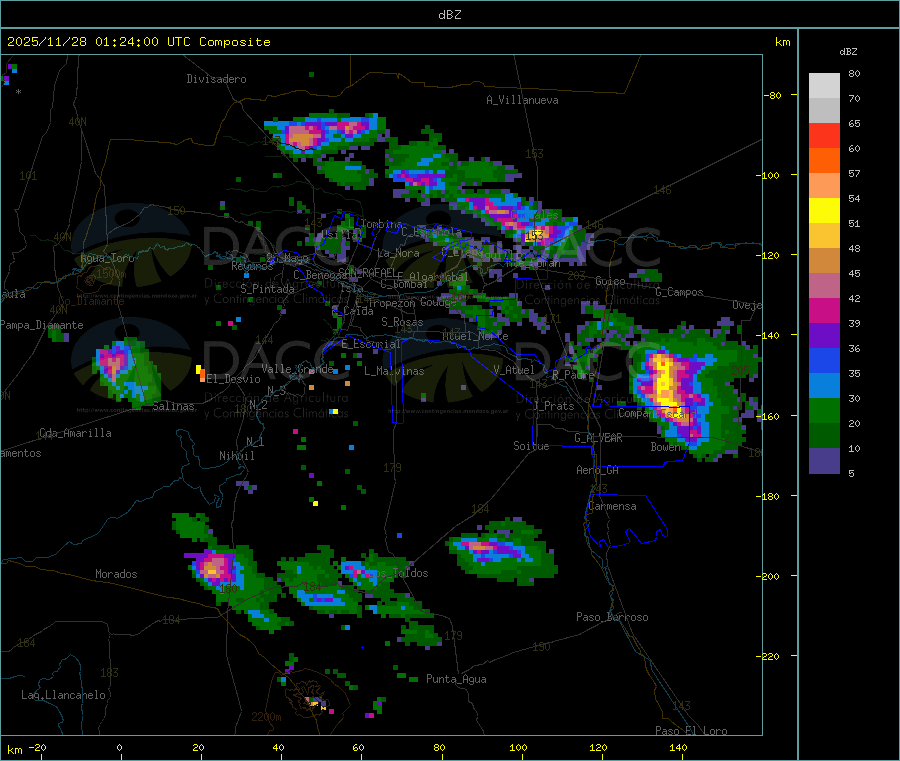900x761 pixels.
Task: Click the A_Villanueva map label
Action: coord(522,100)
